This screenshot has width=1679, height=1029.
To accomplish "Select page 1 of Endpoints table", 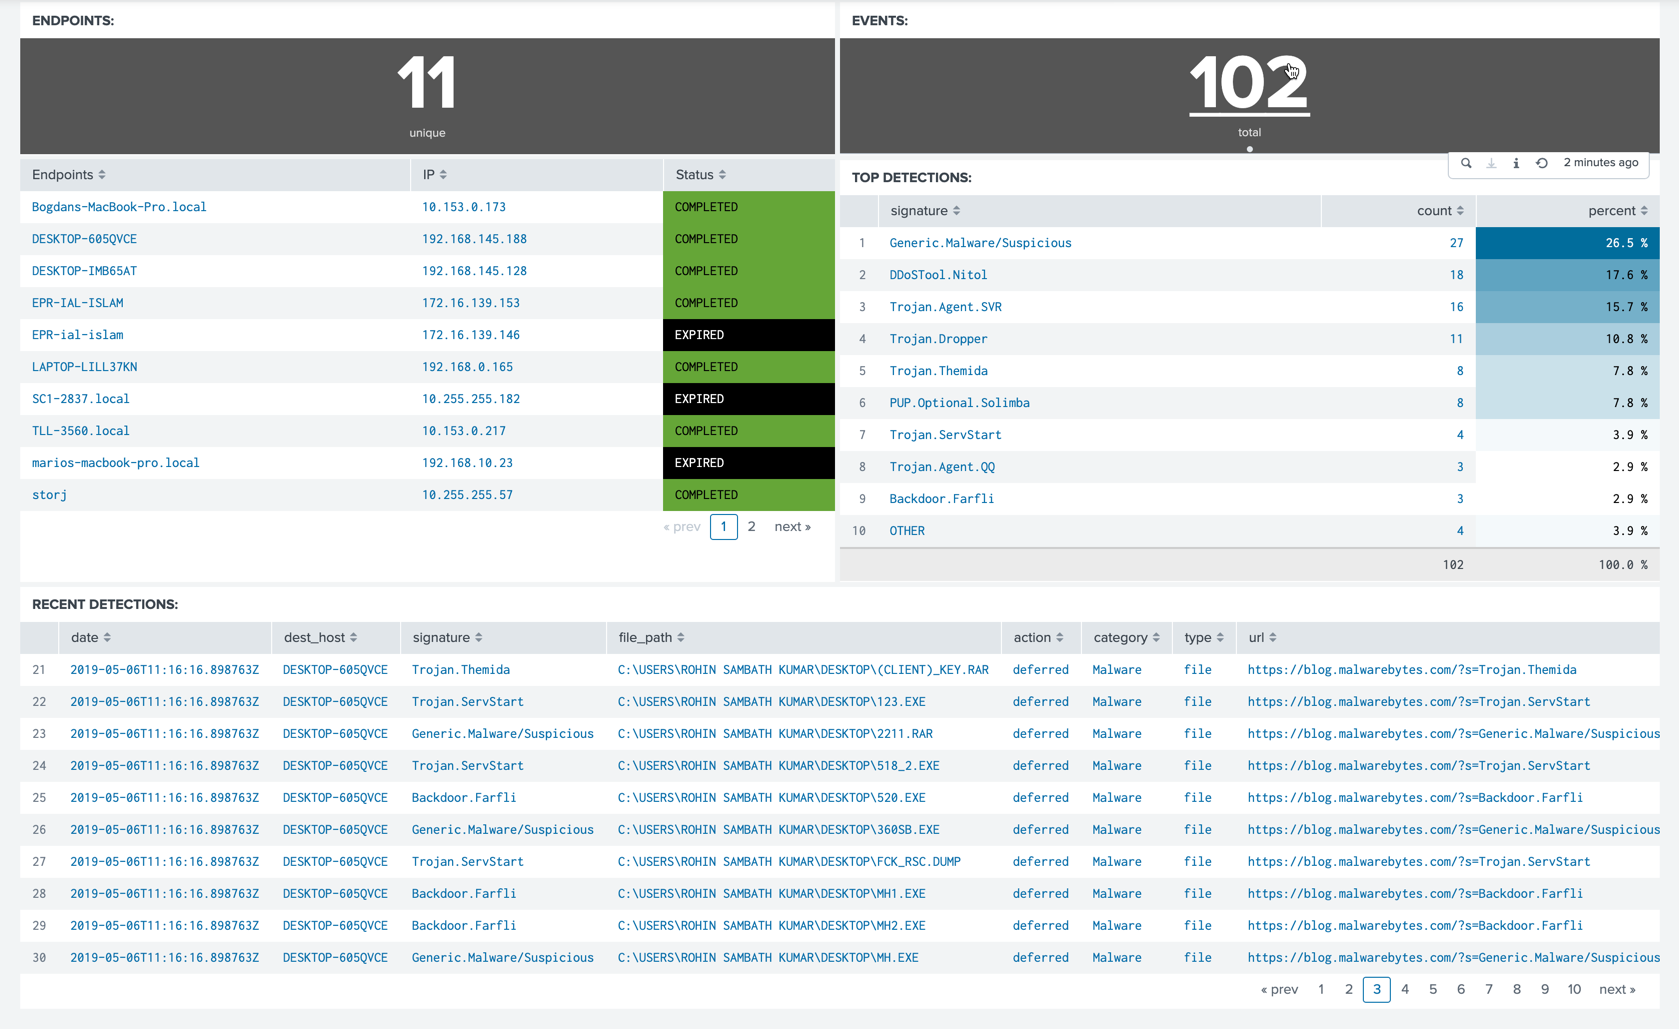I will 723,527.
